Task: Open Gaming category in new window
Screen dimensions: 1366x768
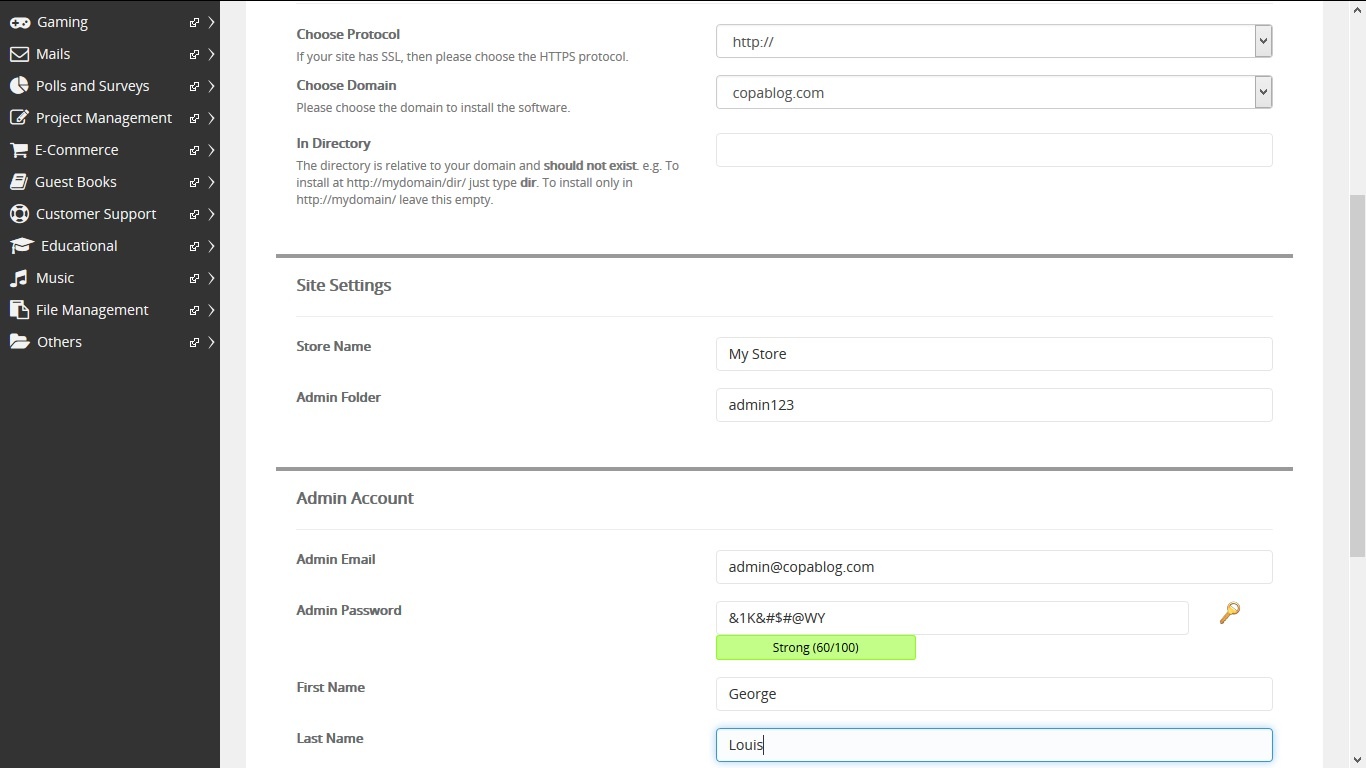Action: click(x=193, y=21)
